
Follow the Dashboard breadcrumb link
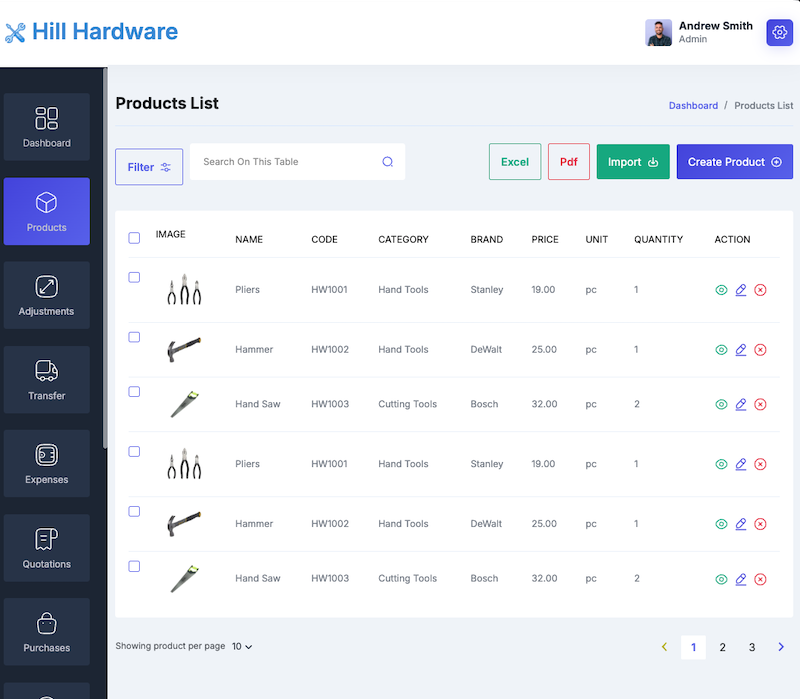tap(693, 106)
